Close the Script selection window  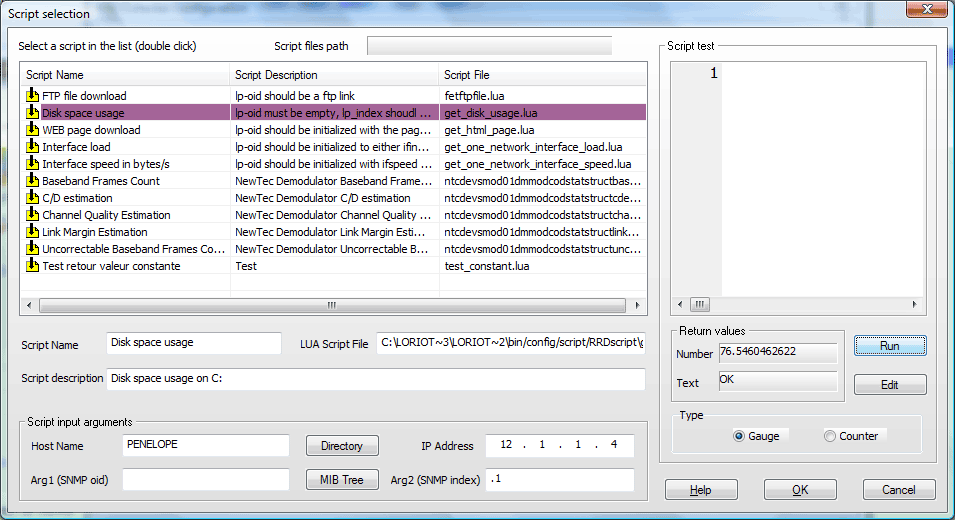pyautogui.click(x=926, y=9)
